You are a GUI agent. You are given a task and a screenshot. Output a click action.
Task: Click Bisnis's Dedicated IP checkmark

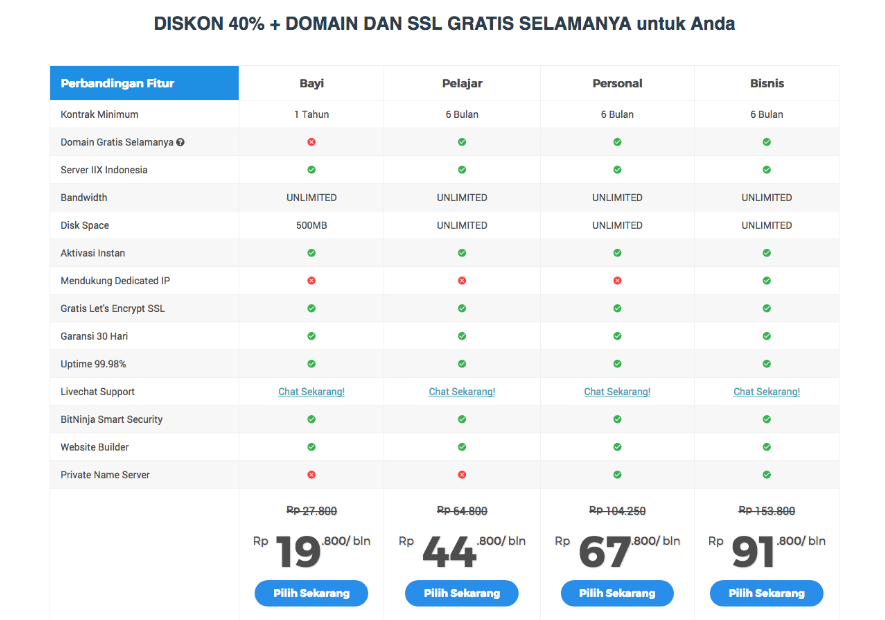point(766,281)
